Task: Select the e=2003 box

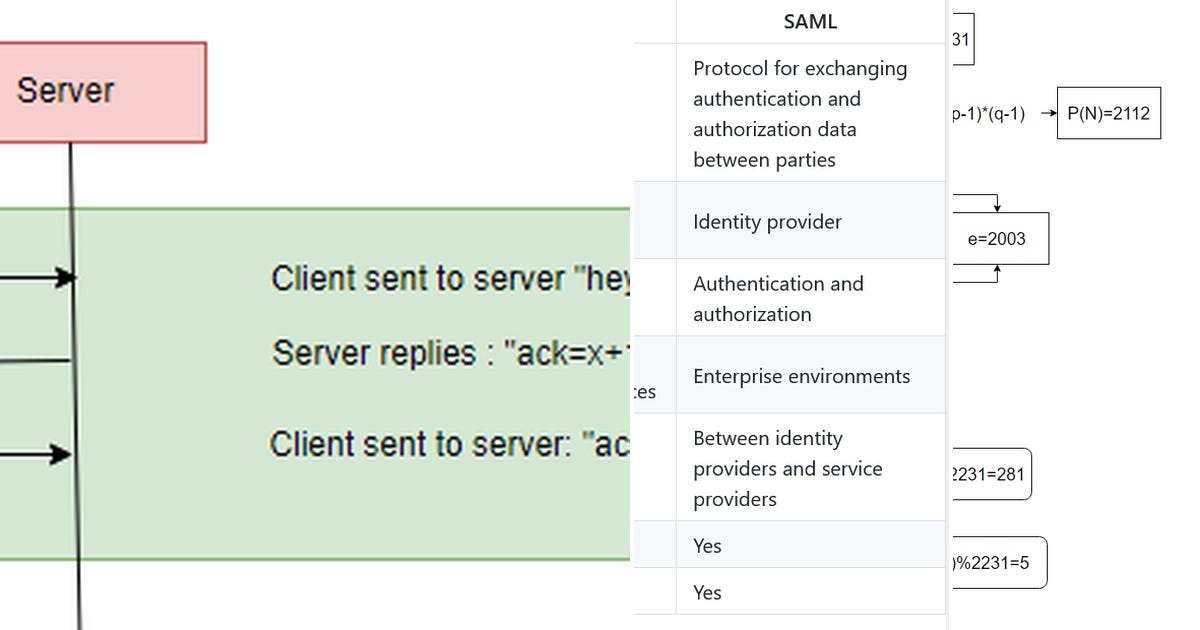Action: click(x=1000, y=239)
